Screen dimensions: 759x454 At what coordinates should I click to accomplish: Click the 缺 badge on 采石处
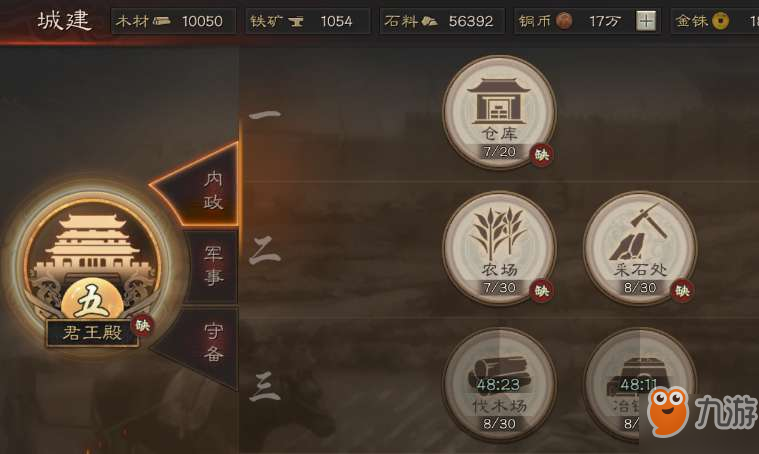pyautogui.click(x=683, y=291)
